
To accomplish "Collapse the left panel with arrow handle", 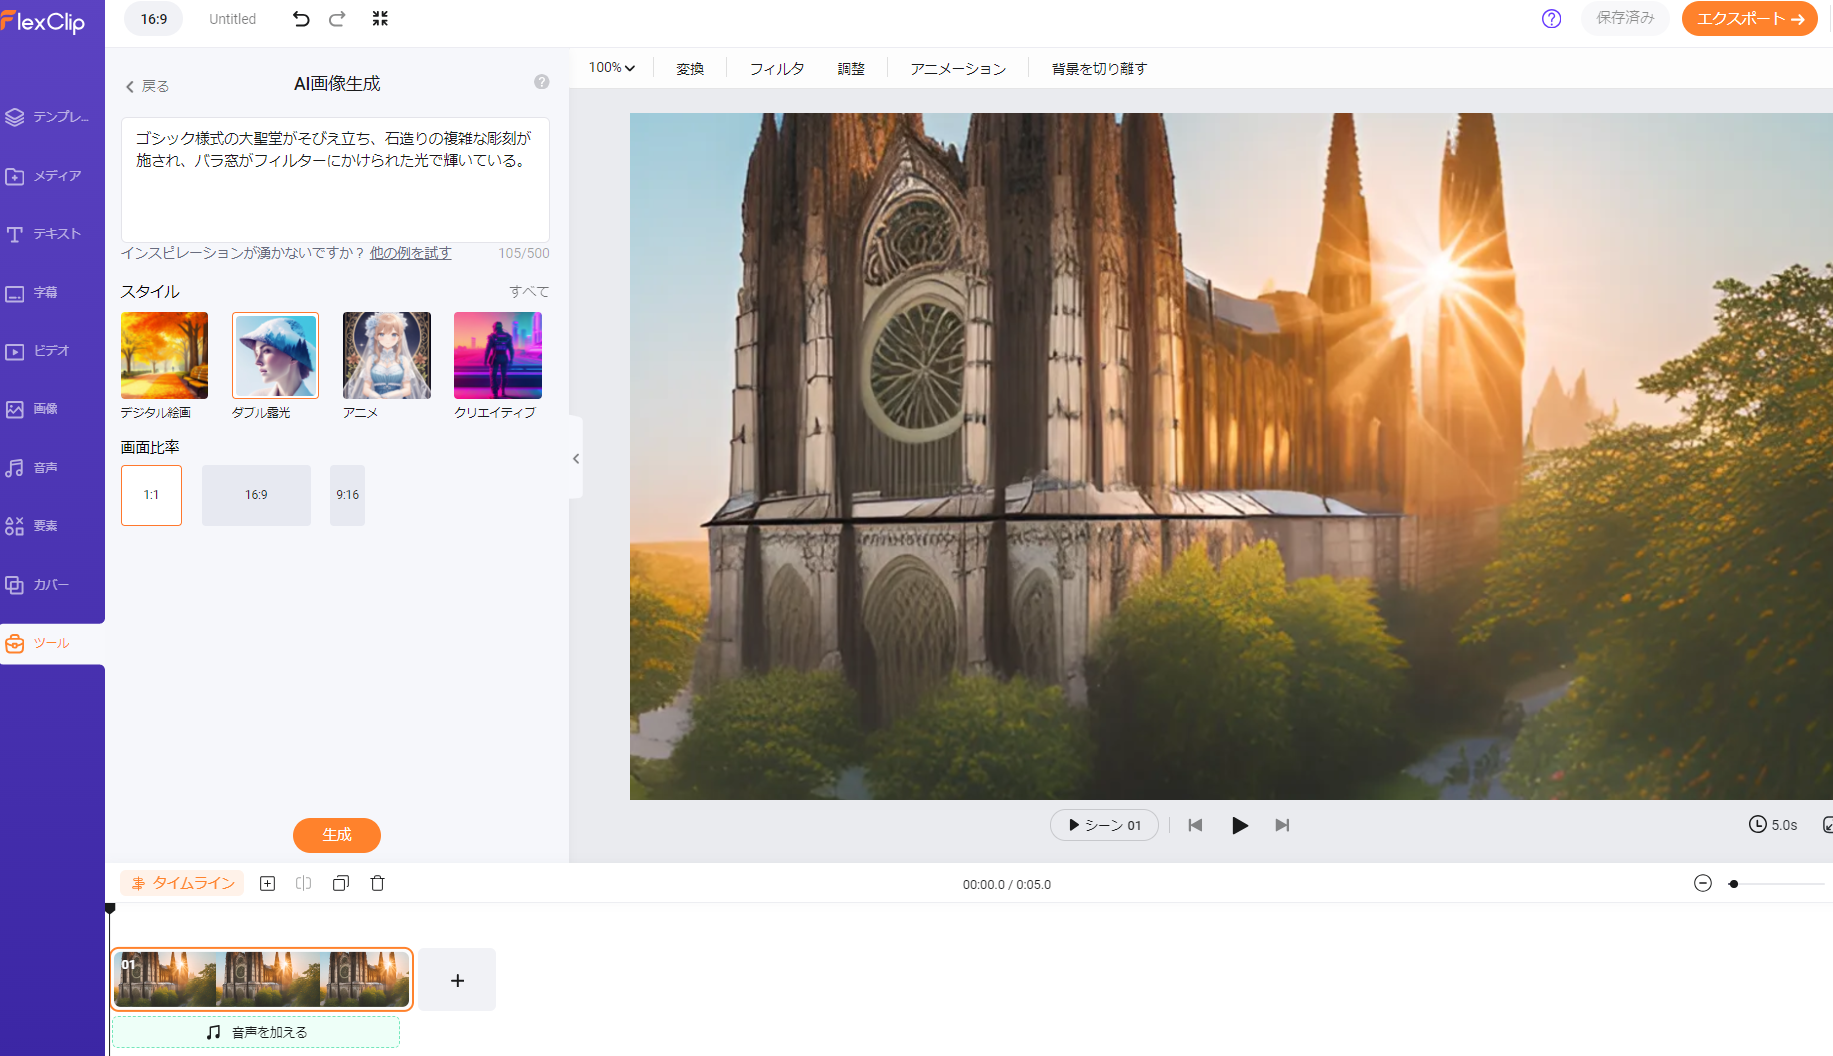I will (576, 458).
